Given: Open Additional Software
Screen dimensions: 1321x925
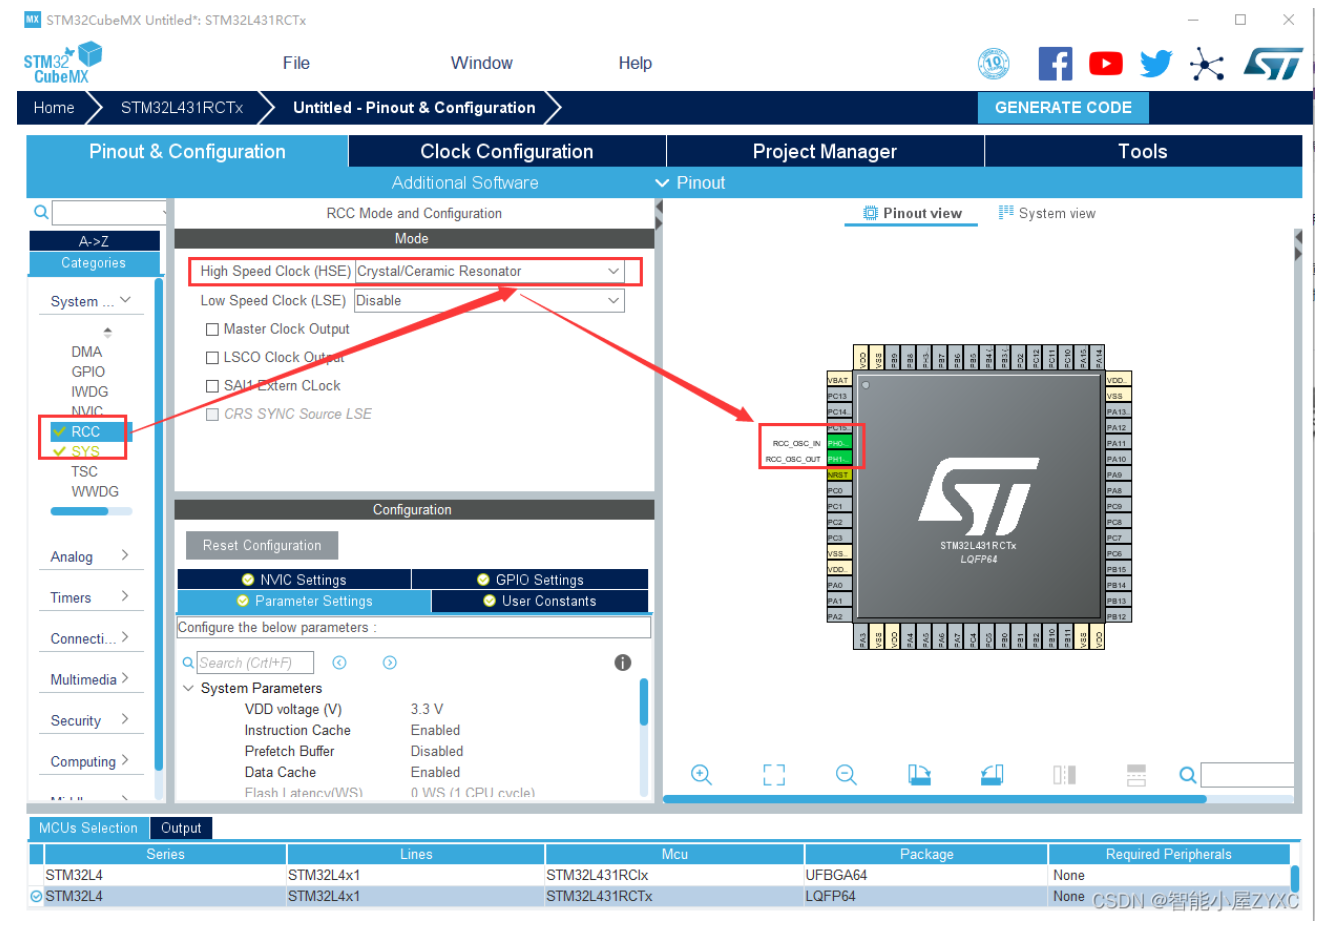Looking at the screenshot, I should [465, 183].
